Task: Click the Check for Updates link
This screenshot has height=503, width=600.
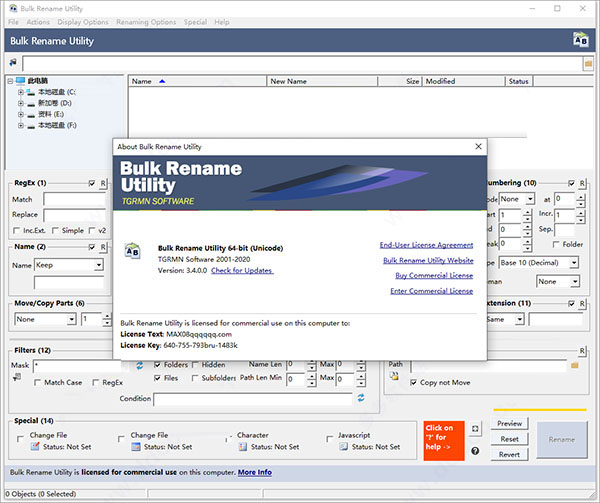Action: tap(242, 270)
